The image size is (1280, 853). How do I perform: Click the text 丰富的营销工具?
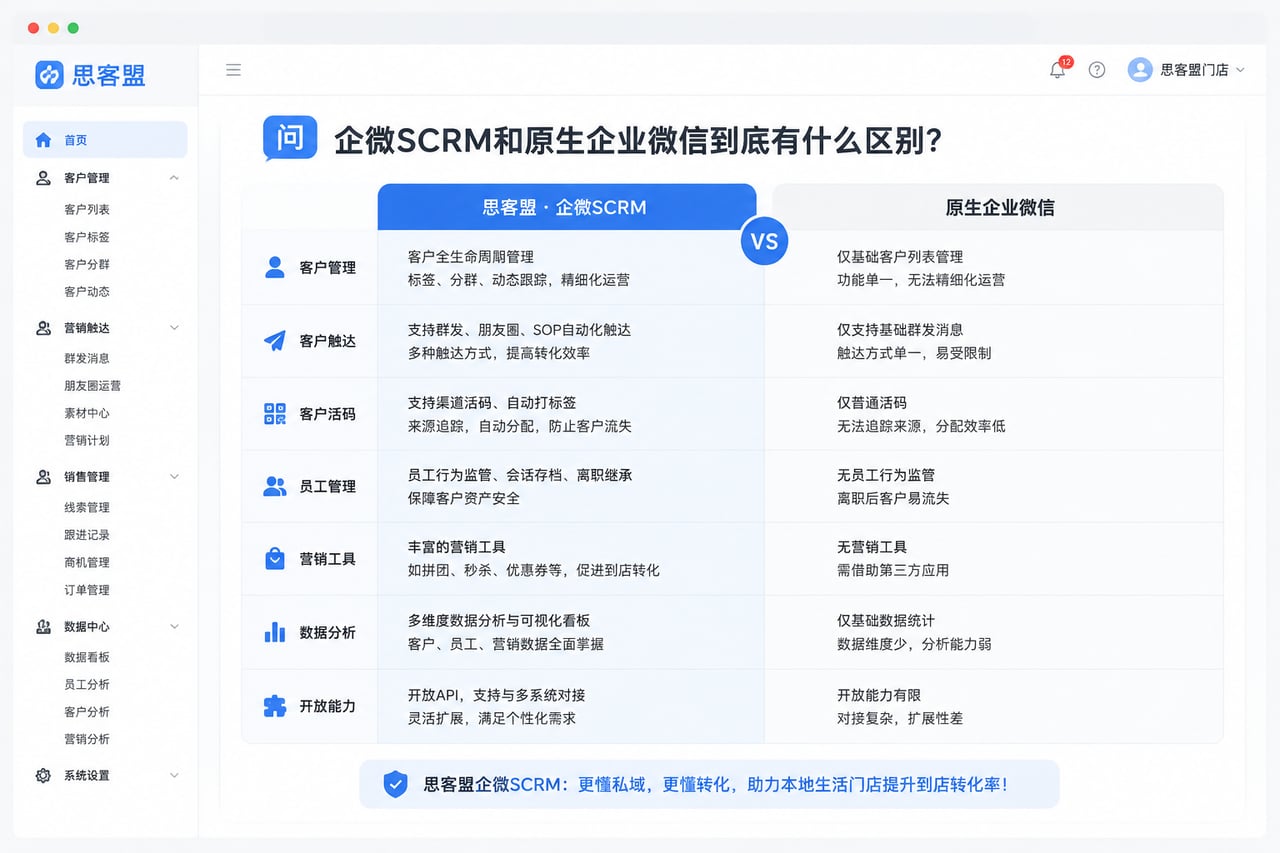coord(457,547)
